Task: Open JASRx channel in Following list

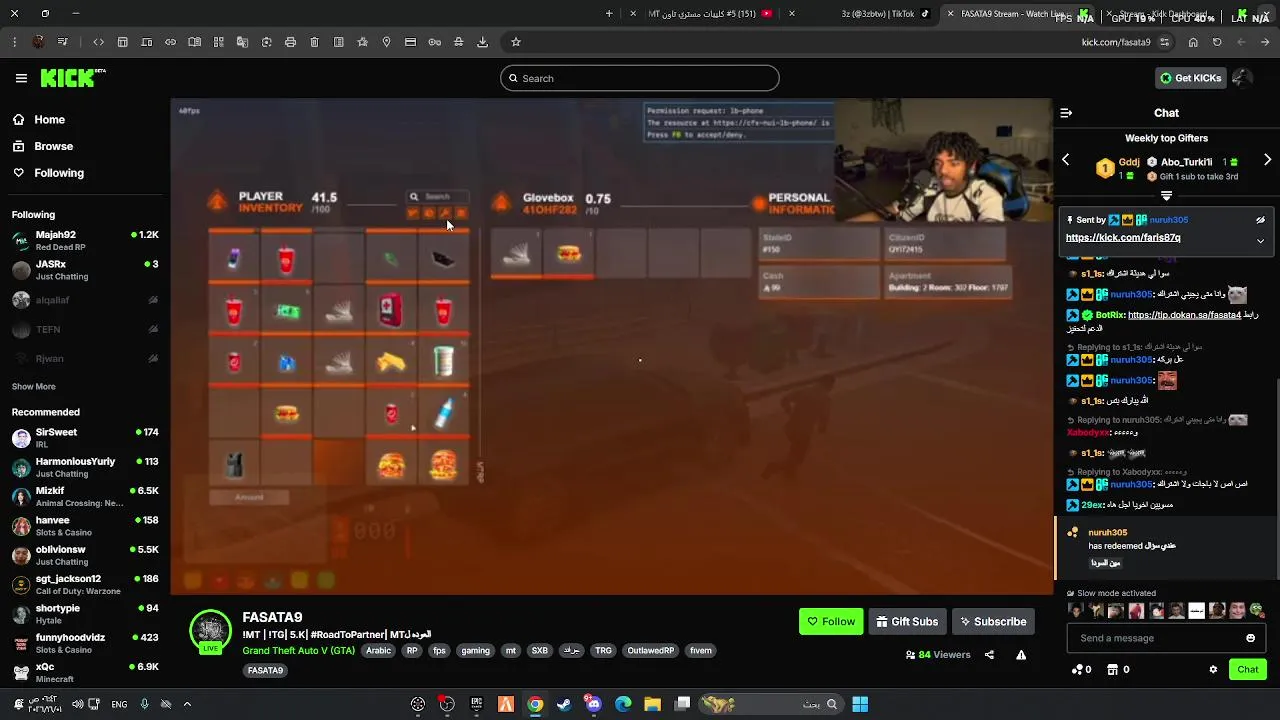Action: 84,270
